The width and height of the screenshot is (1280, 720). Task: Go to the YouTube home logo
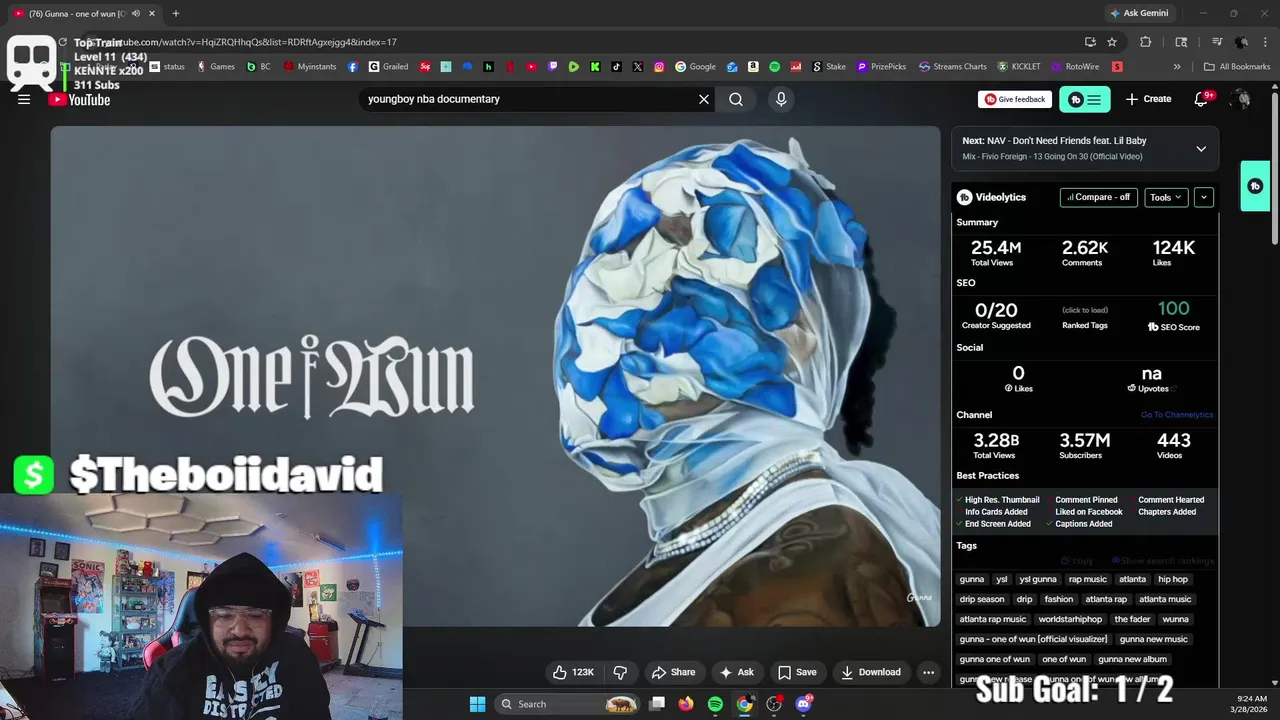[x=80, y=99]
